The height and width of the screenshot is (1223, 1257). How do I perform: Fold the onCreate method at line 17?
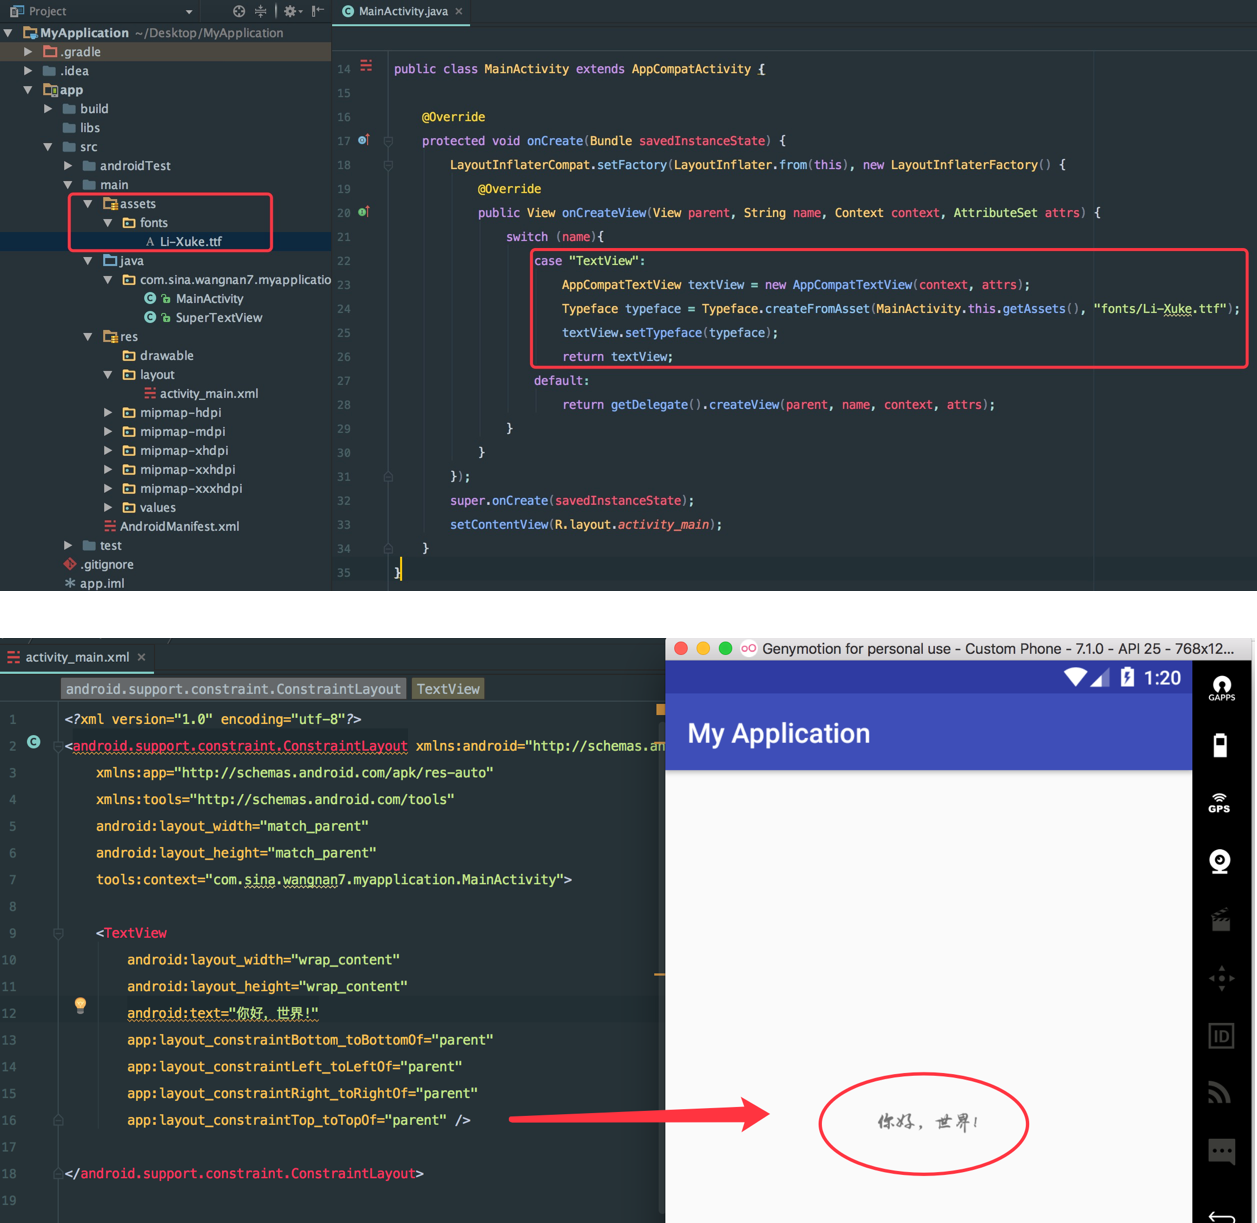pyautogui.click(x=388, y=141)
